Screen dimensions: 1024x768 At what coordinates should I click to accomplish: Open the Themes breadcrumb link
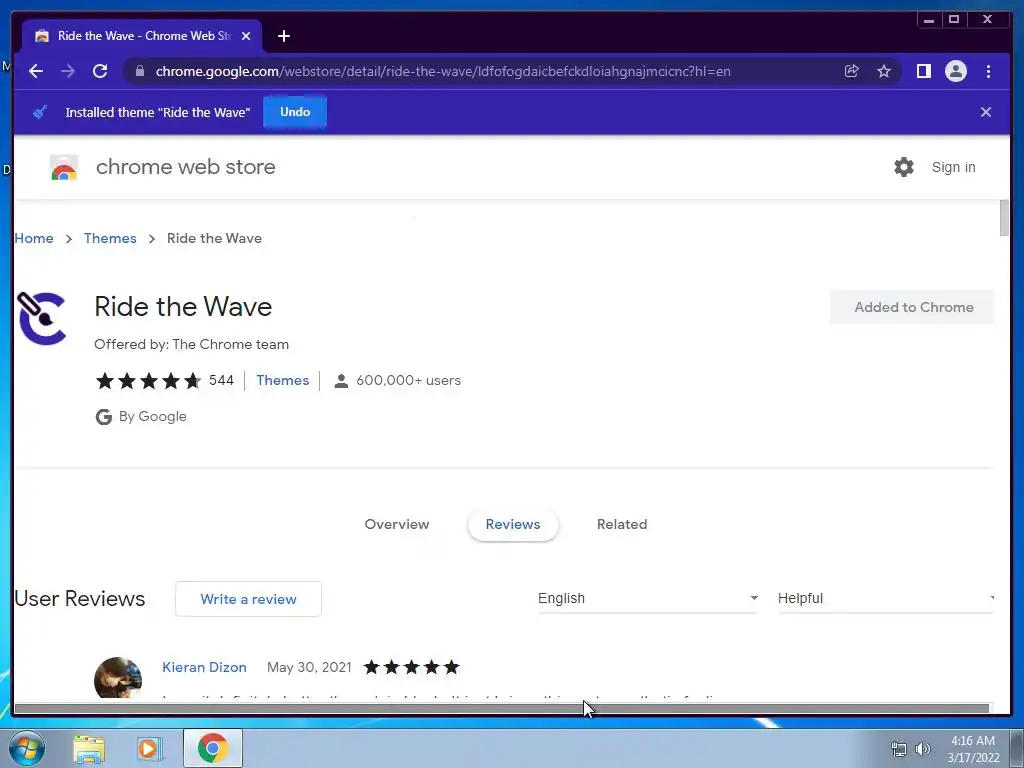click(110, 238)
